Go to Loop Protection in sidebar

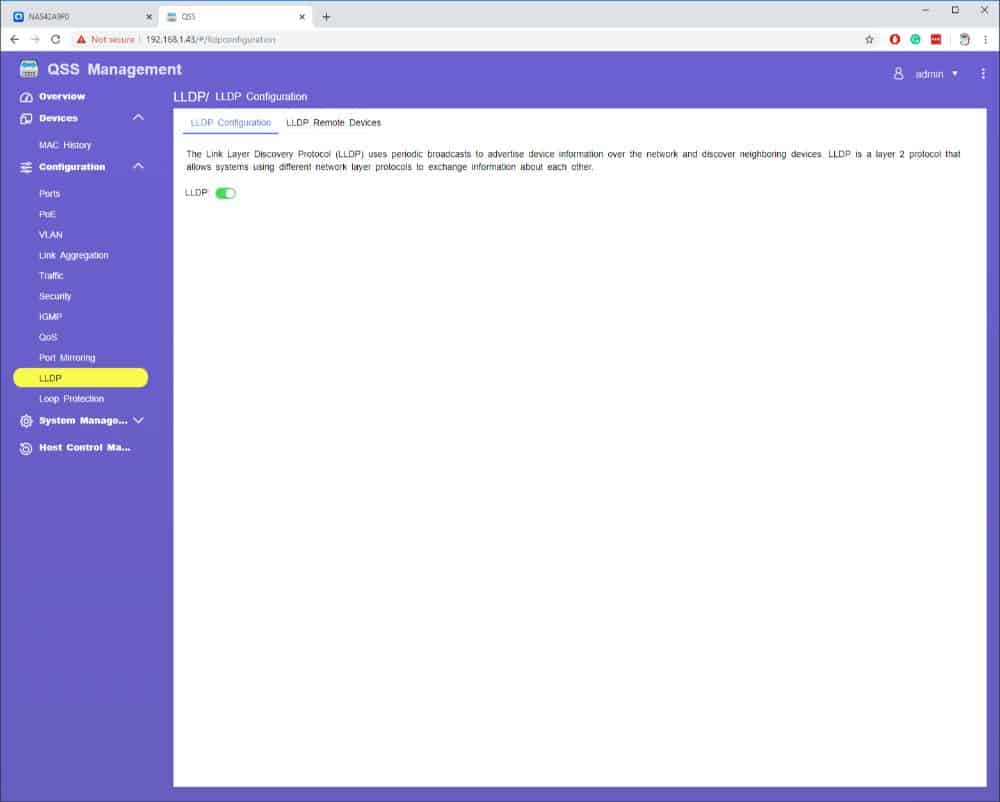[71, 399]
